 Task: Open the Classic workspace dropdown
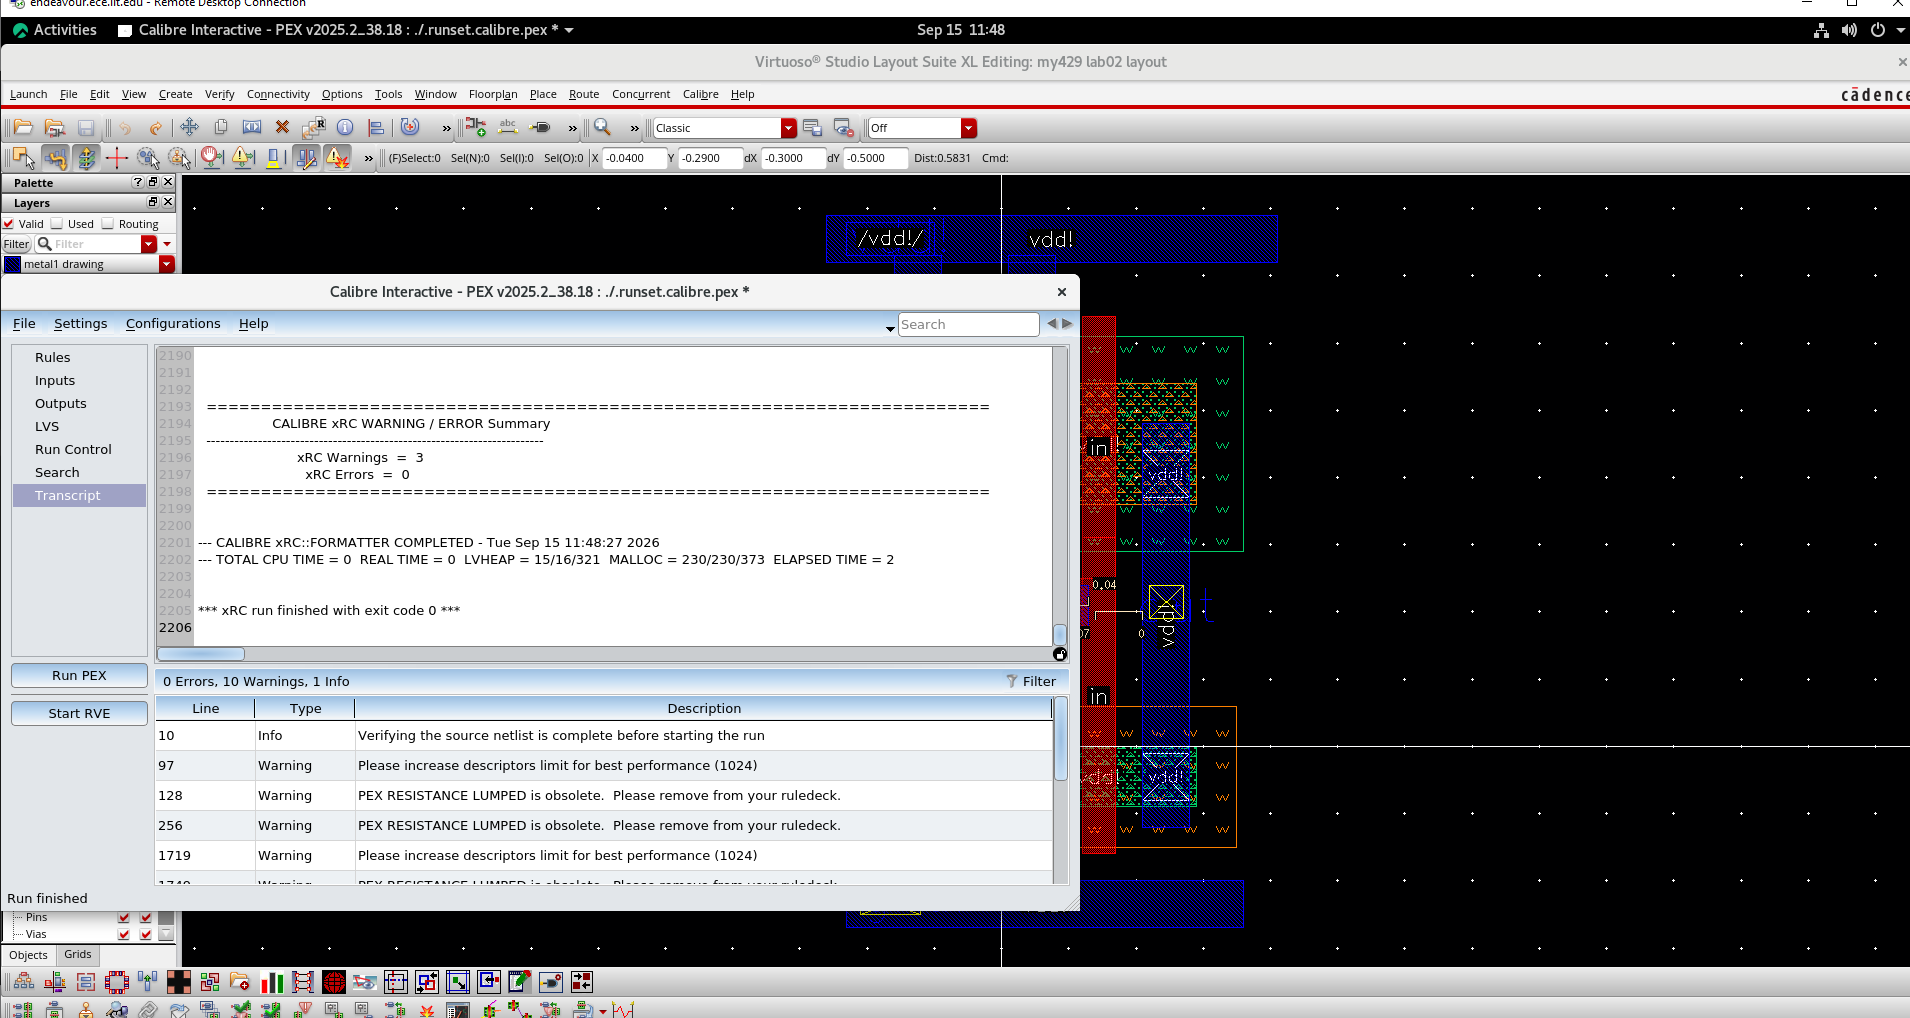(x=789, y=128)
